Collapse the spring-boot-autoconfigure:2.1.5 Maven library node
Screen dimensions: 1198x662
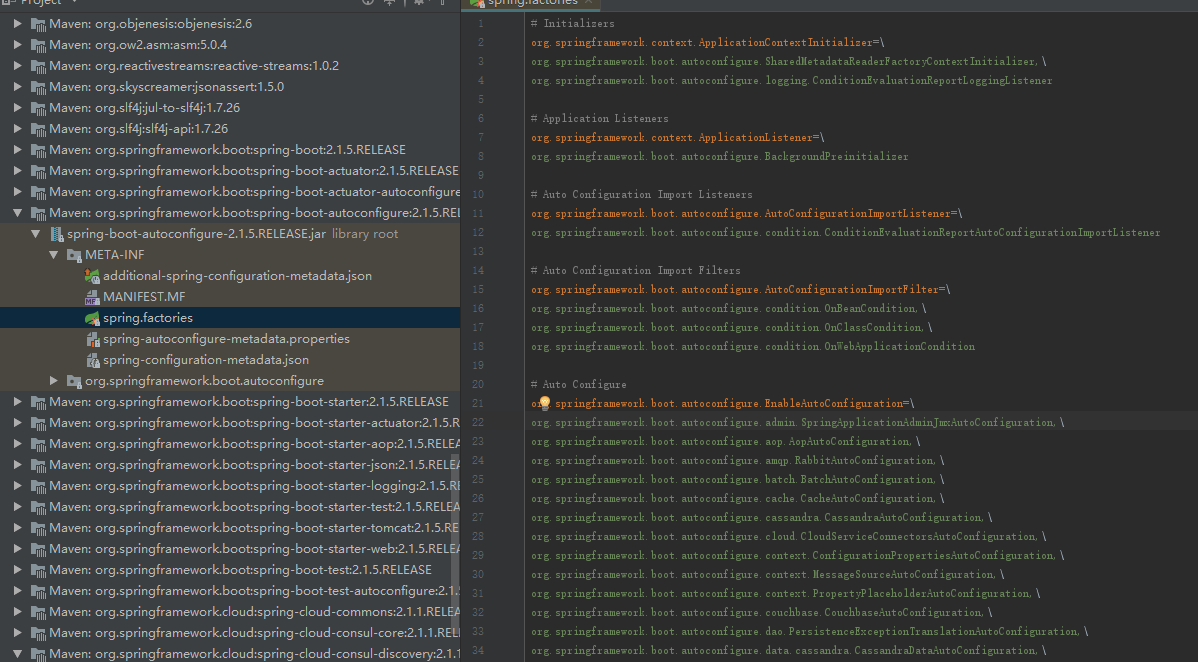pyautogui.click(x=17, y=213)
